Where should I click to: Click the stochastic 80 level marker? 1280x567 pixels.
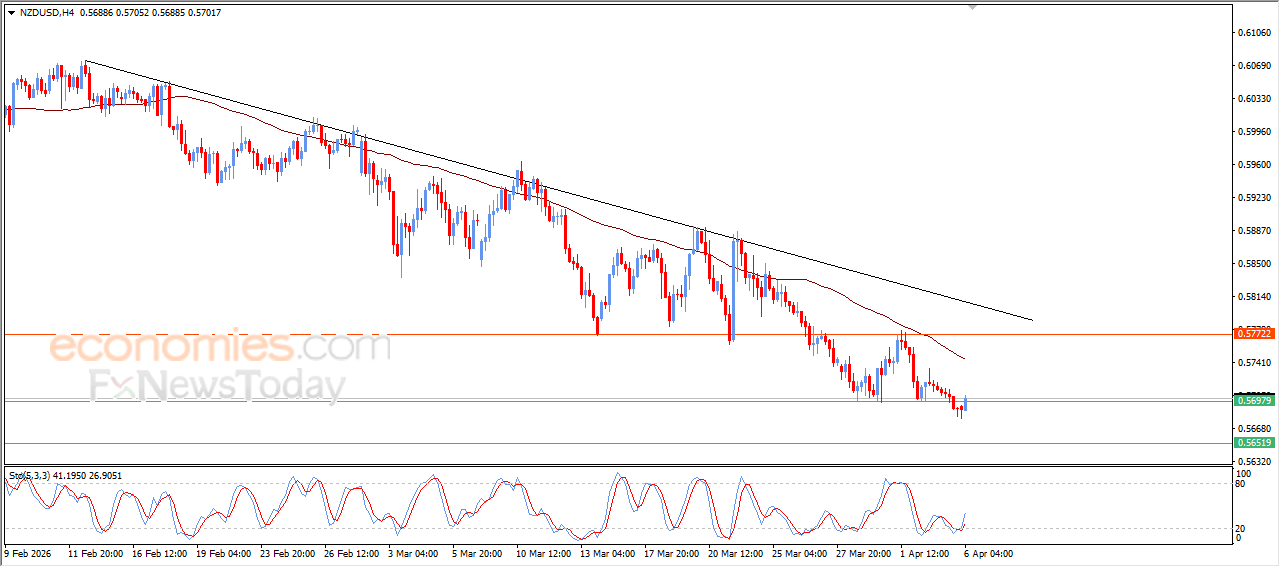click(x=1241, y=485)
